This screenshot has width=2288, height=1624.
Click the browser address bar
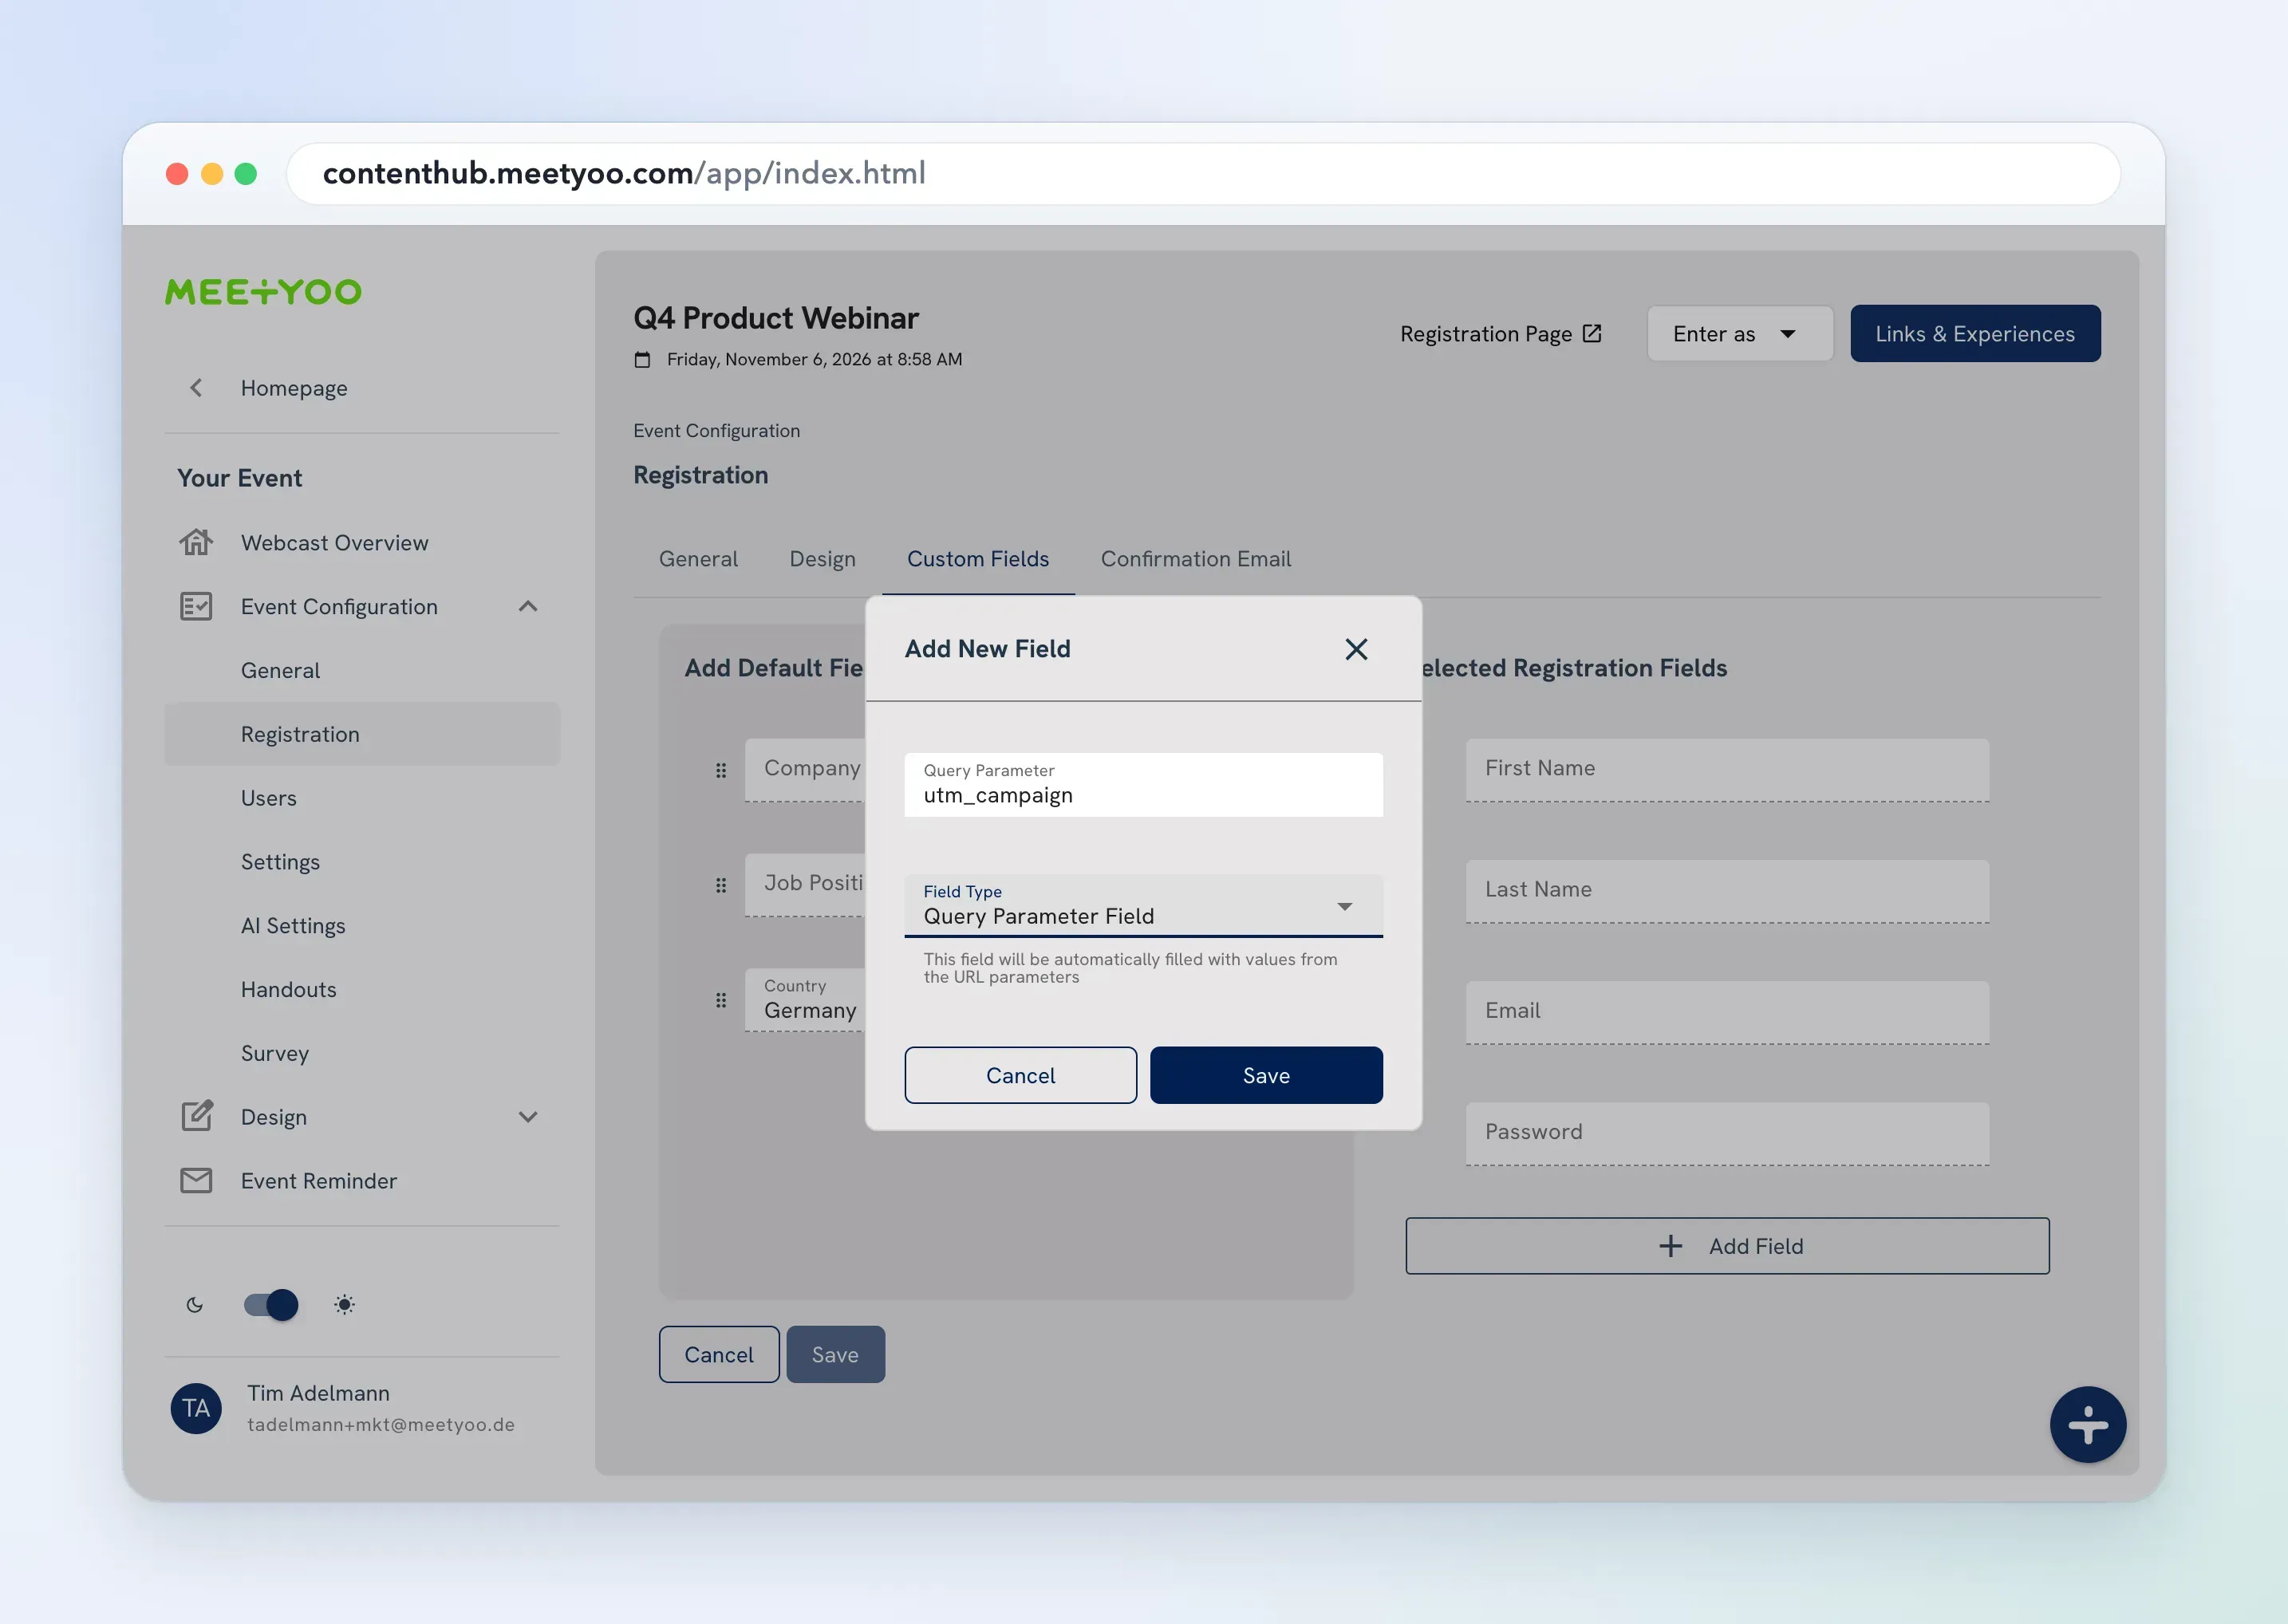coord(1203,173)
